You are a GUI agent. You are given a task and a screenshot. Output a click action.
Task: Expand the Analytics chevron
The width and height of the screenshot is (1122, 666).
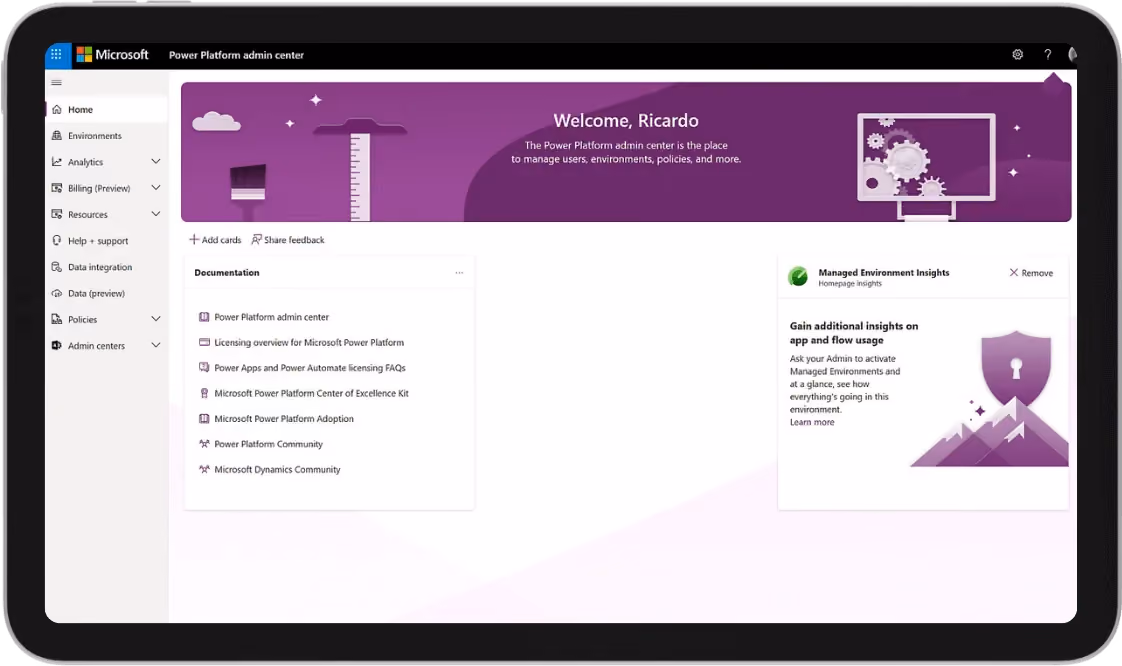(x=156, y=162)
